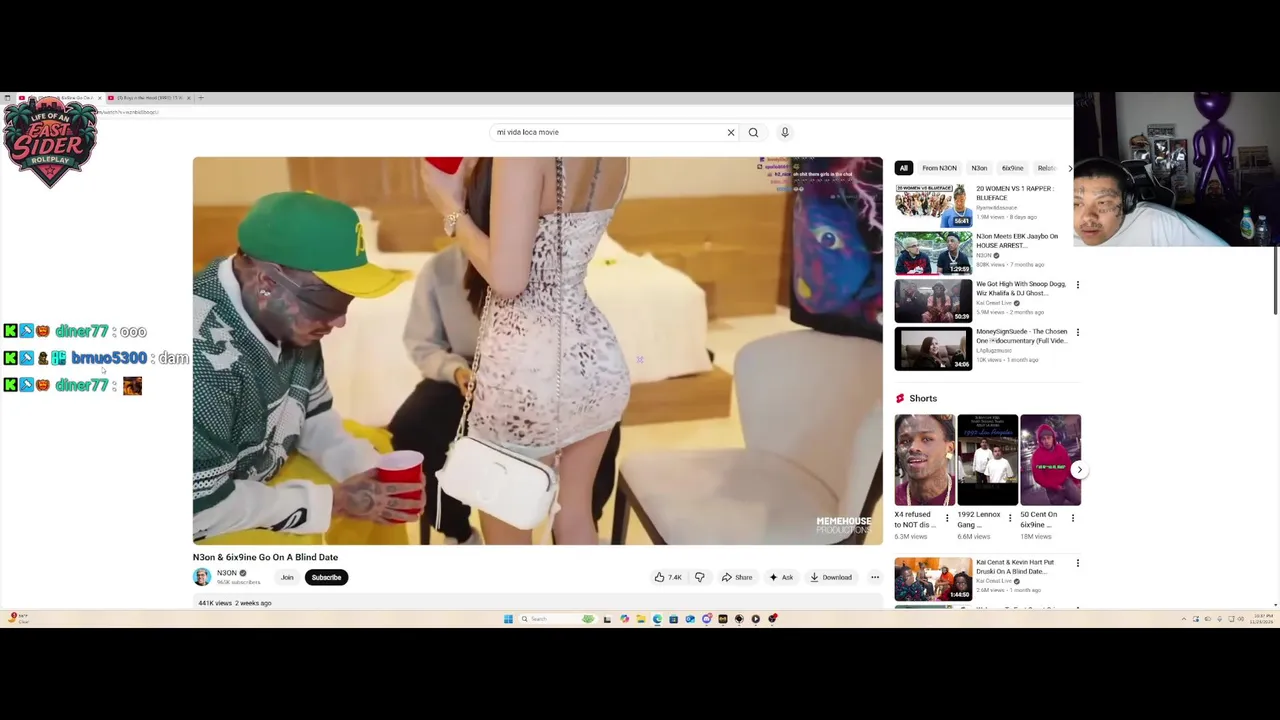Open options menu for MoneySignSuede video
Viewport: 1280px width, 720px height.
click(x=1077, y=332)
